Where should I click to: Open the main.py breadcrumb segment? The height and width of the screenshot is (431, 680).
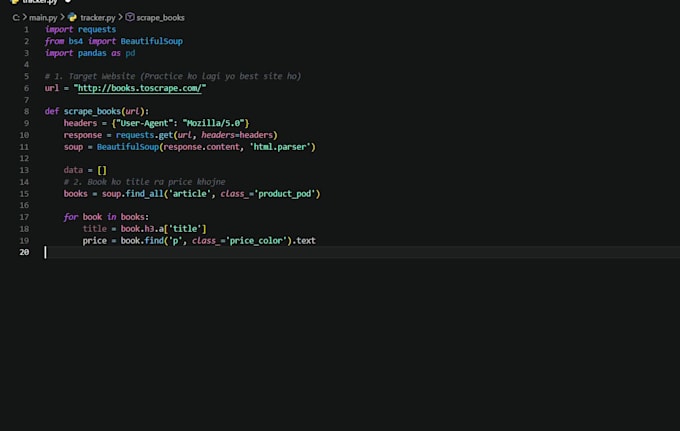point(43,18)
